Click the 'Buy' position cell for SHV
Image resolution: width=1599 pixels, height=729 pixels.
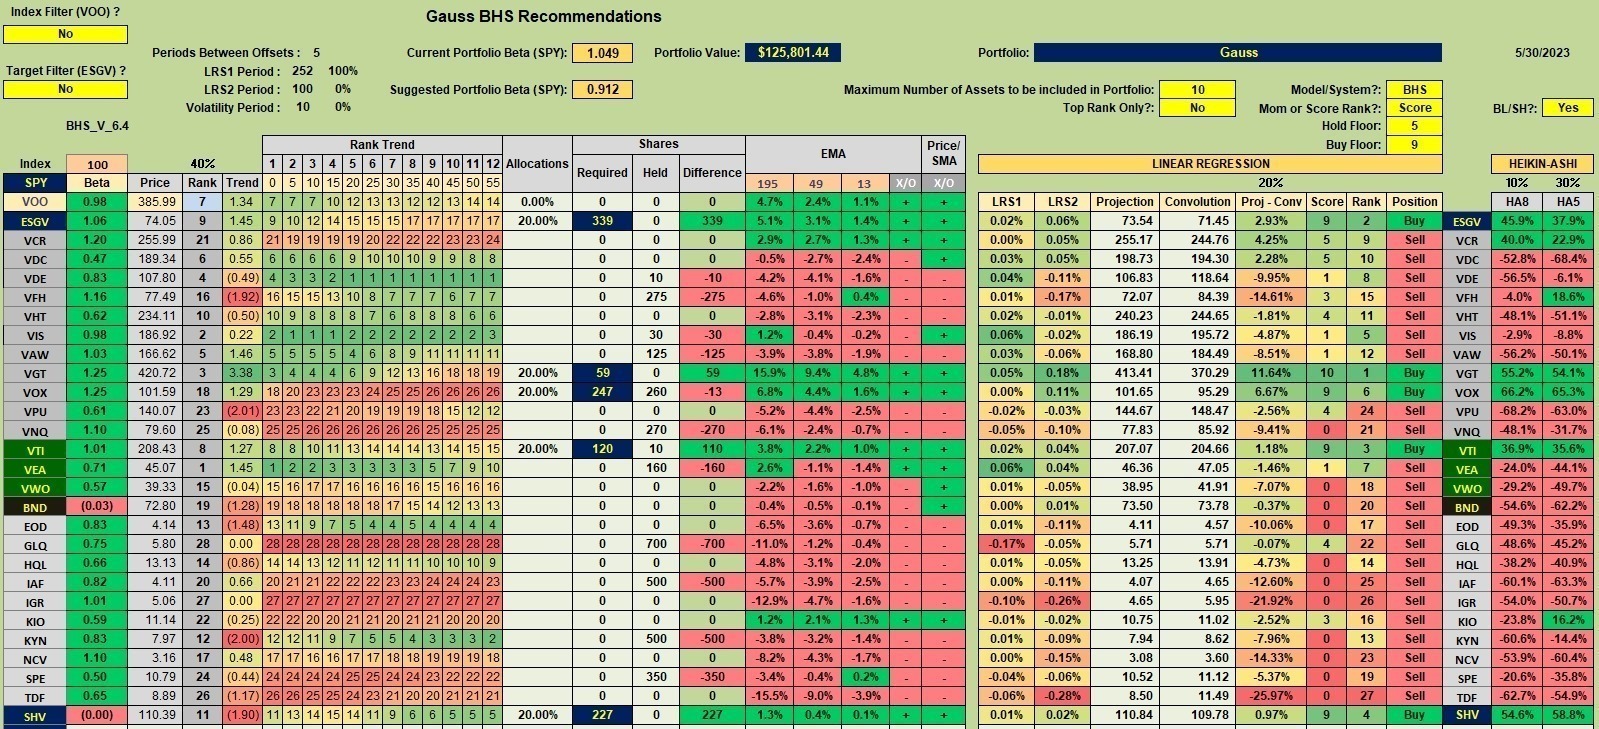[1415, 715]
